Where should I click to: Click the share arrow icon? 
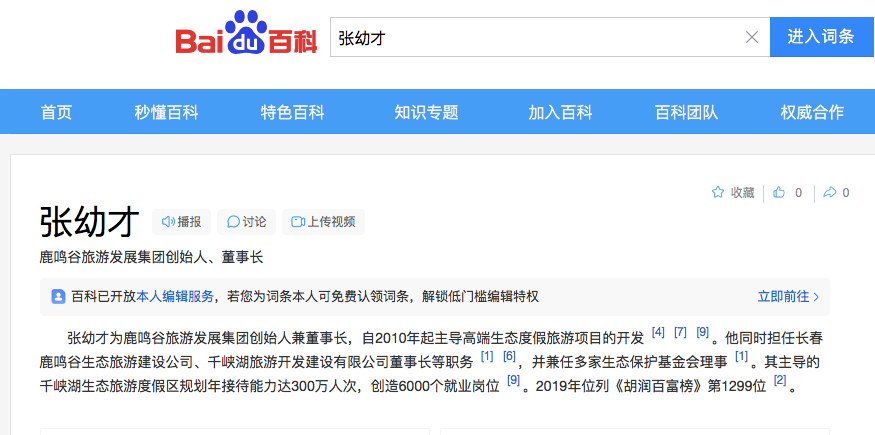point(829,193)
